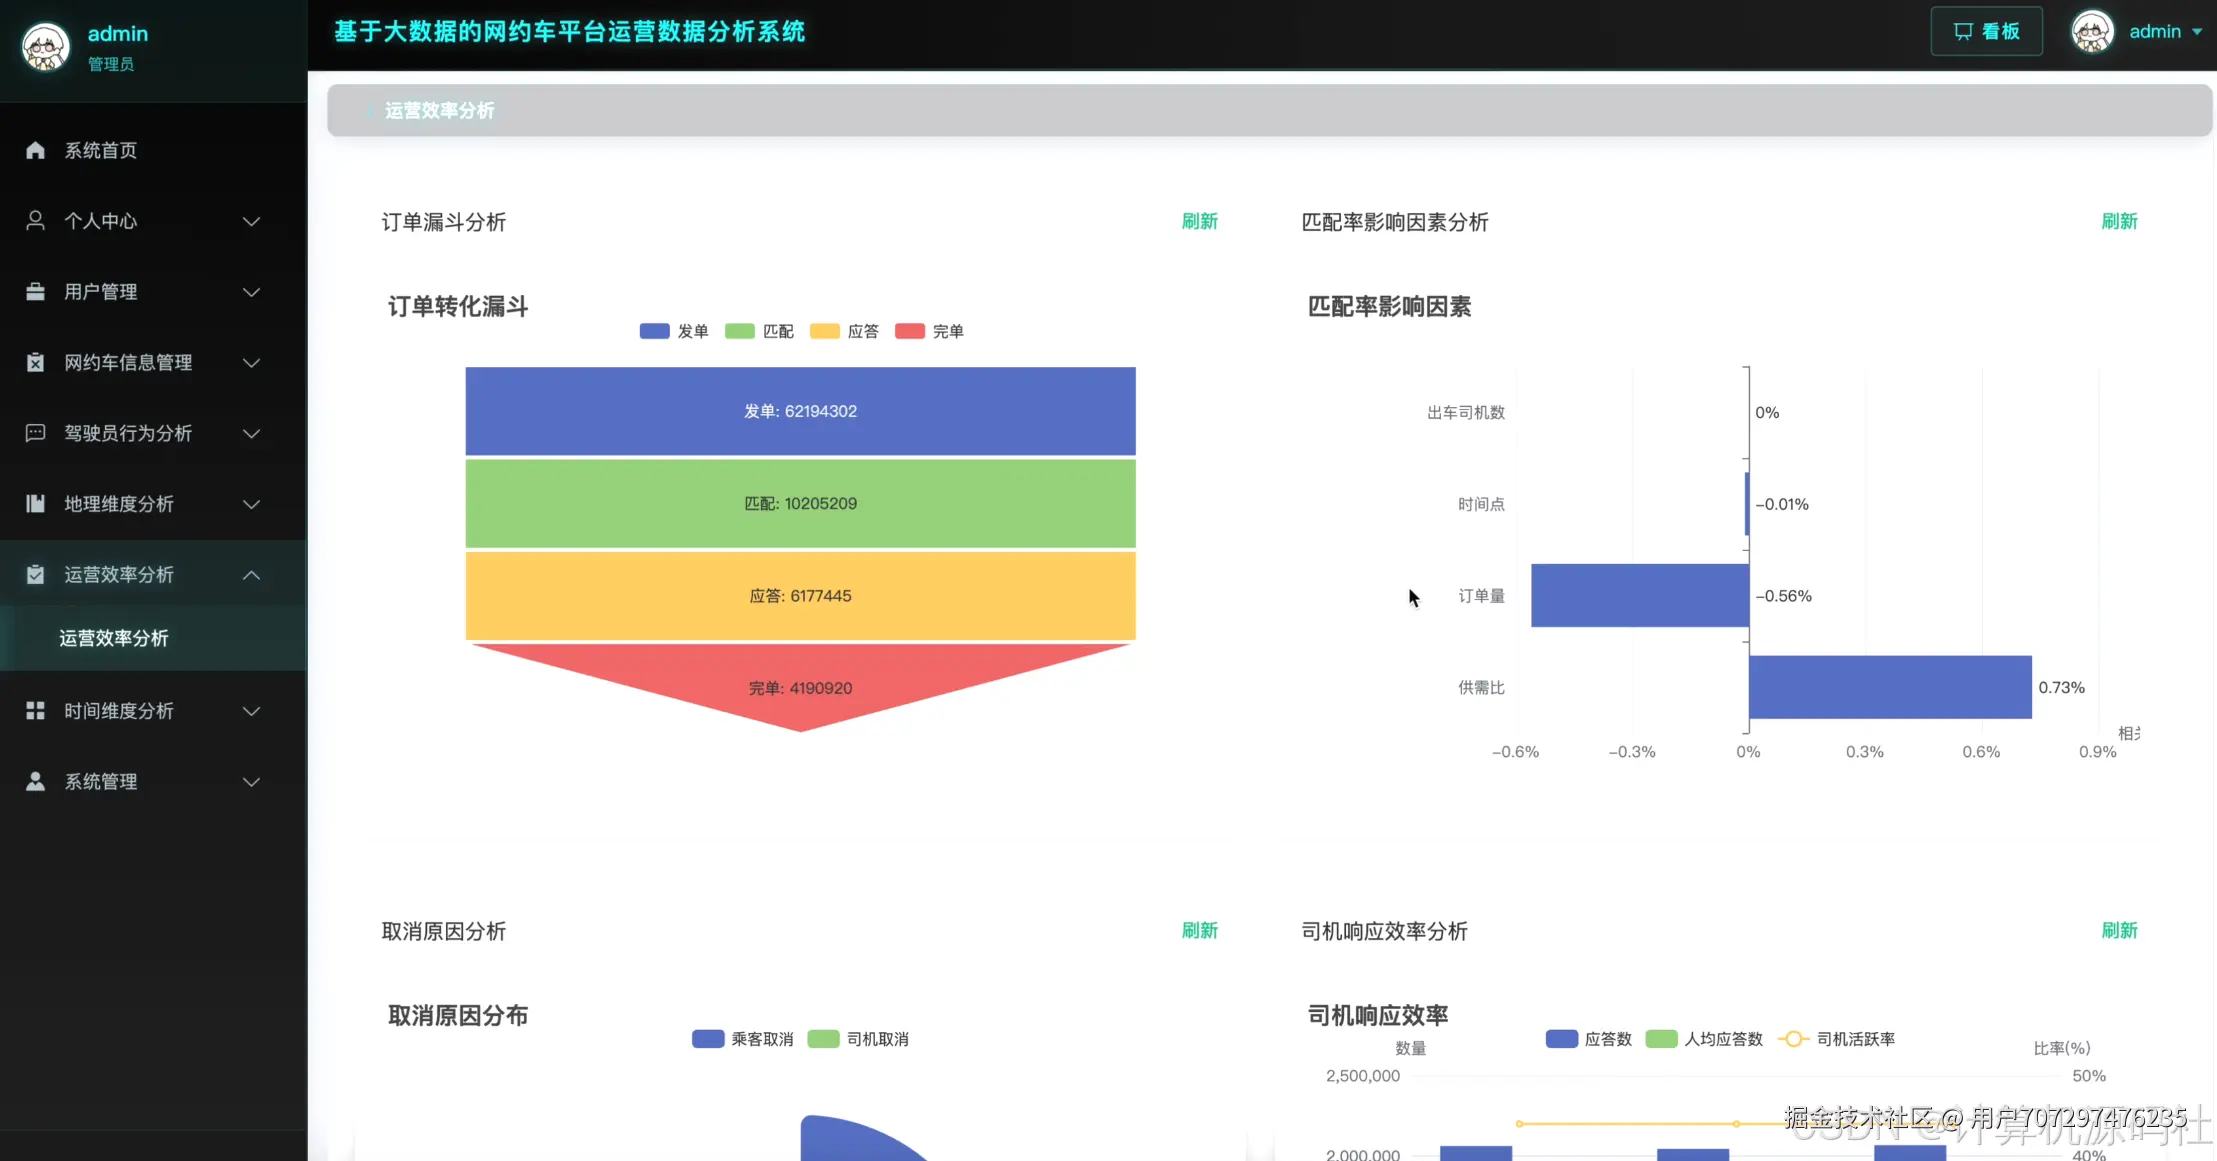2217x1161 pixels.
Task: Click the chart icon beside 地理维度分析
Action: click(x=35, y=504)
